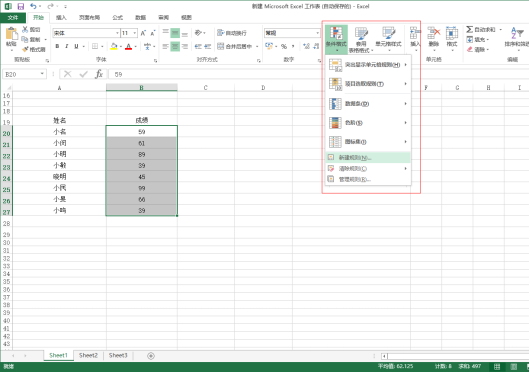The height and width of the screenshot is (373, 530).
Task: Open Highlight Cells Rules (H) submenu
Action: [368, 65]
